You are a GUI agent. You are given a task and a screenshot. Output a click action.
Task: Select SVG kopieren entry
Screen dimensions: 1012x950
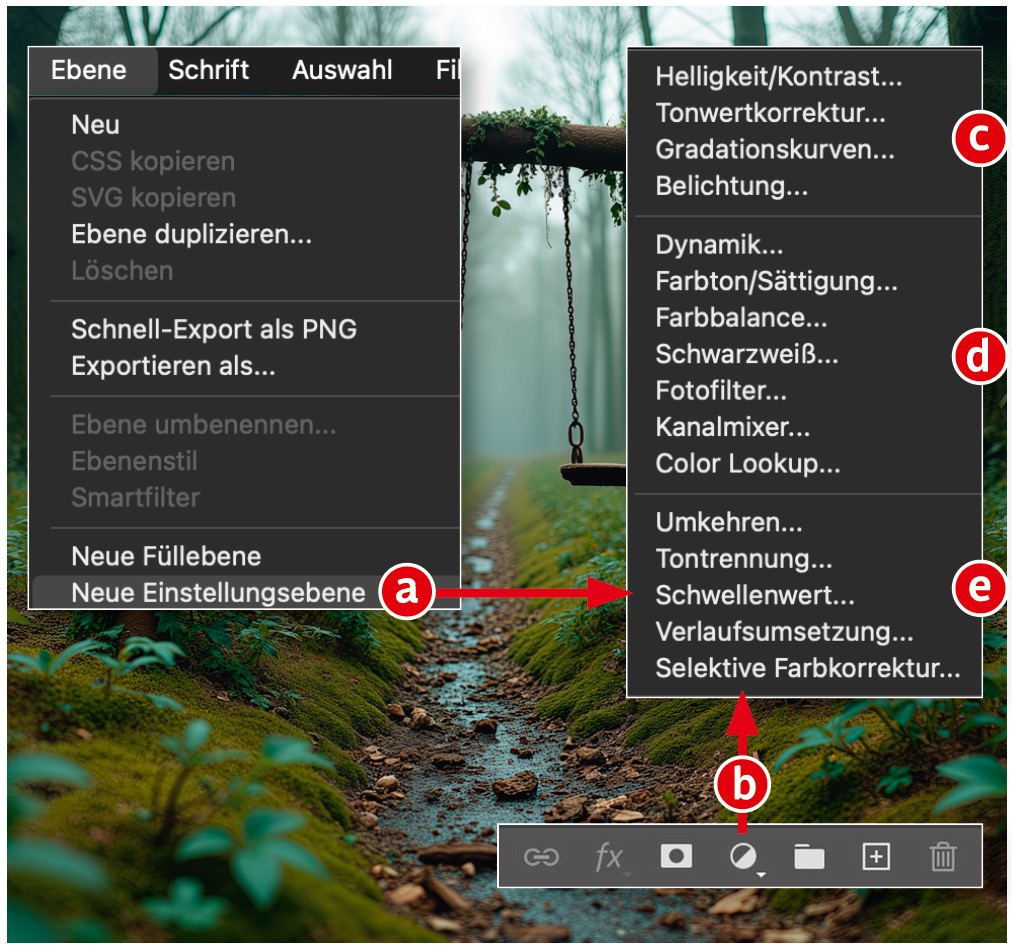(x=153, y=197)
